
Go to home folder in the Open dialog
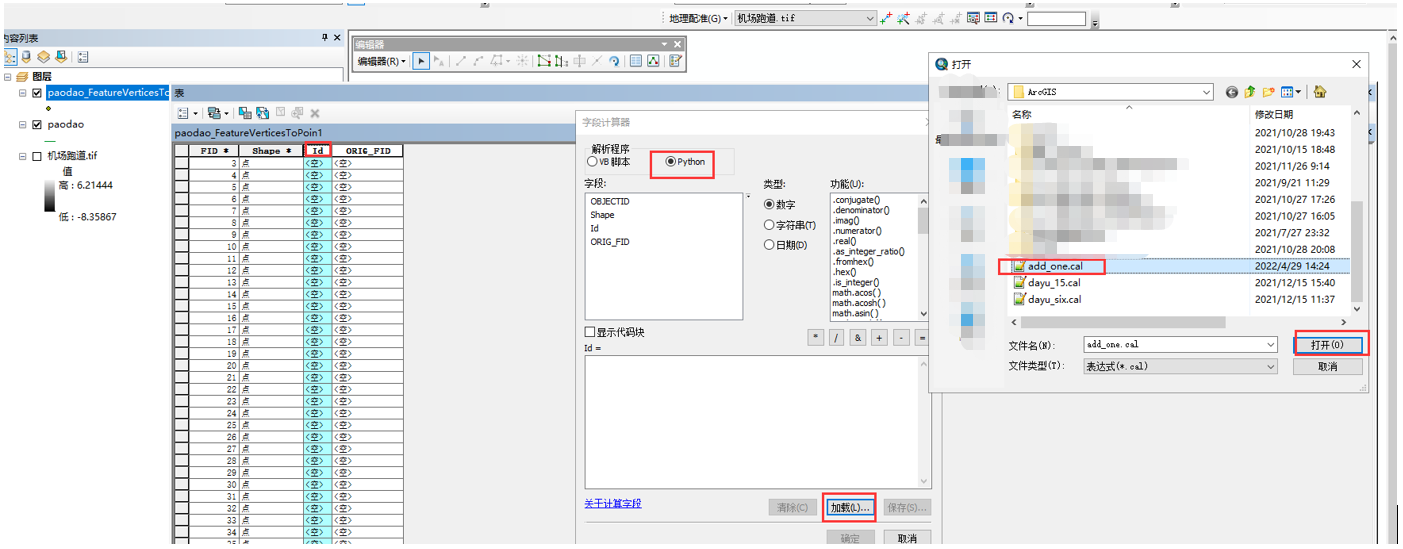[1320, 92]
